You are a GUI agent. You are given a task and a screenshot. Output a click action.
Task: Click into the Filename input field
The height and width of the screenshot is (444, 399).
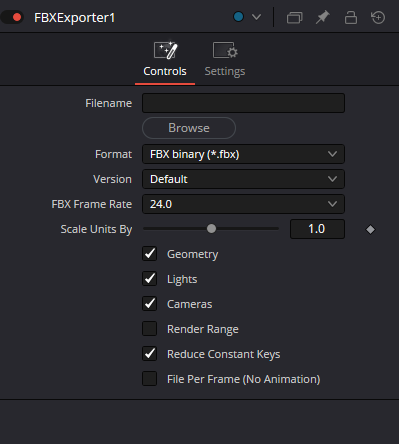[x=243, y=103]
